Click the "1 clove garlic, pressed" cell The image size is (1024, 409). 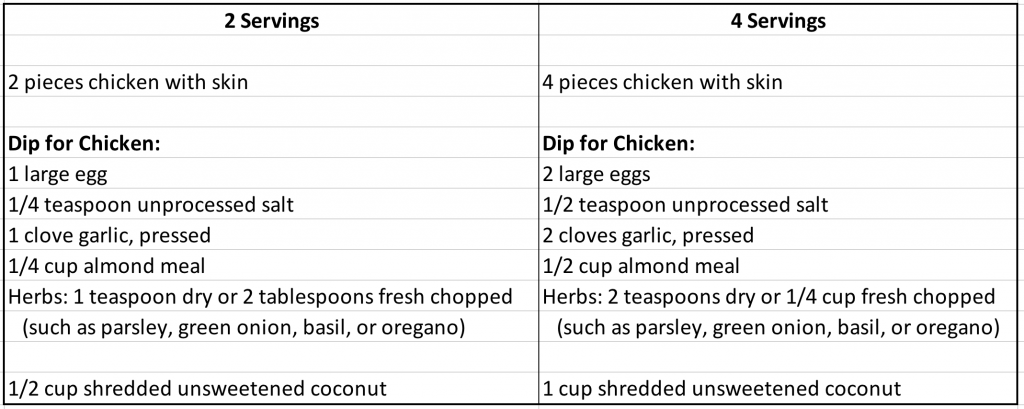coord(272,235)
